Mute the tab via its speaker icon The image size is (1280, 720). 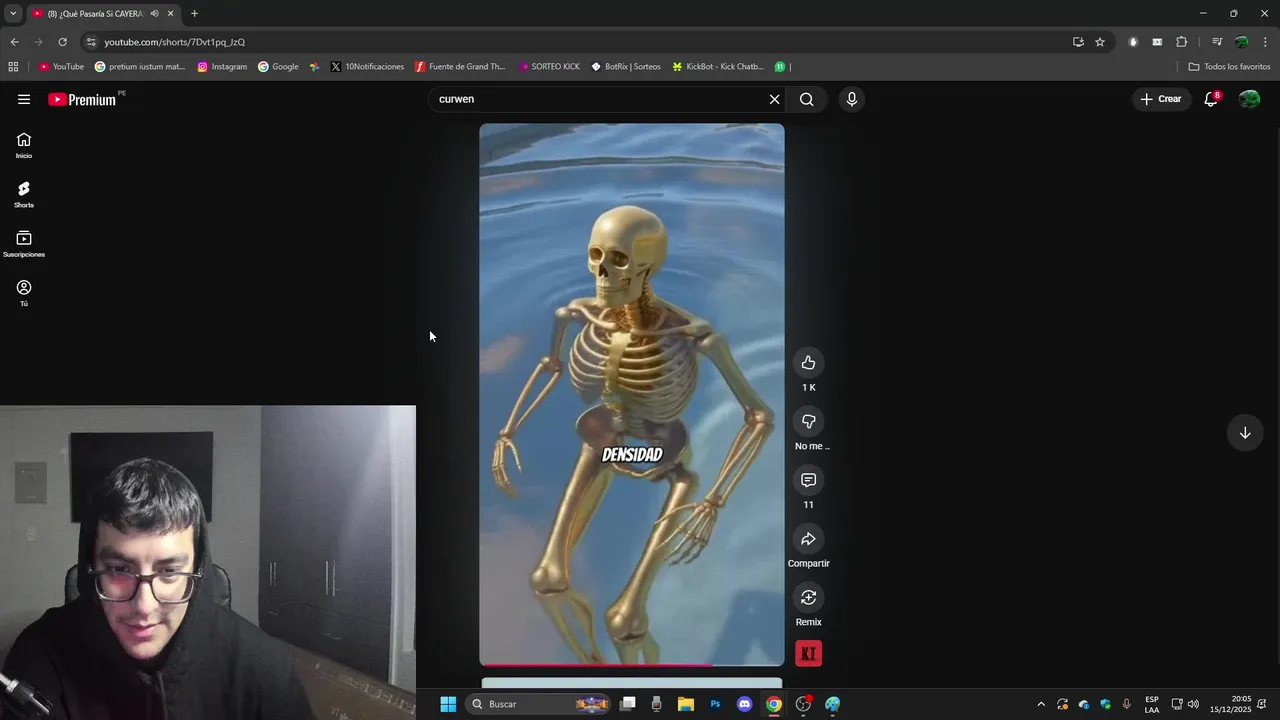[154, 13]
